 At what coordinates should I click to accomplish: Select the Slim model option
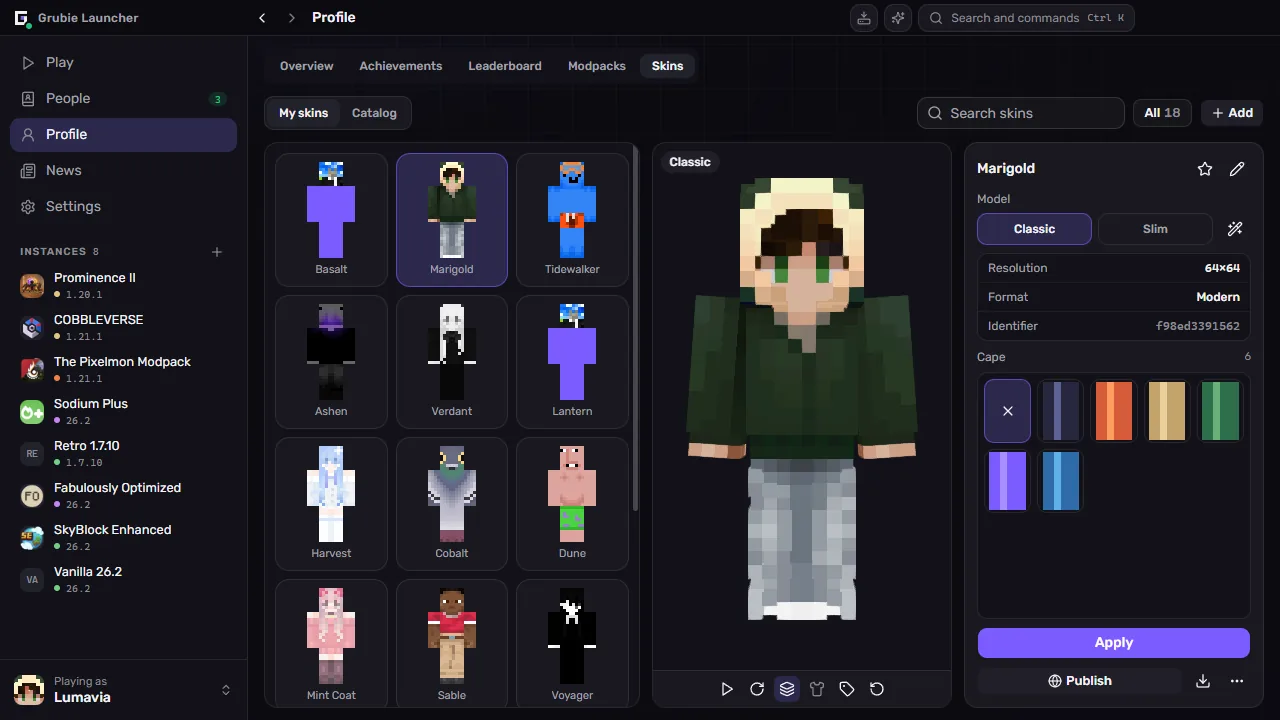coord(1155,229)
